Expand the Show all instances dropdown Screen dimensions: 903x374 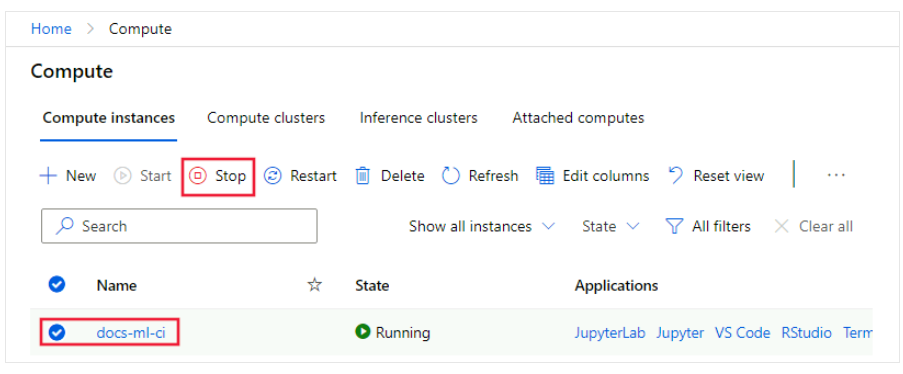[481, 226]
